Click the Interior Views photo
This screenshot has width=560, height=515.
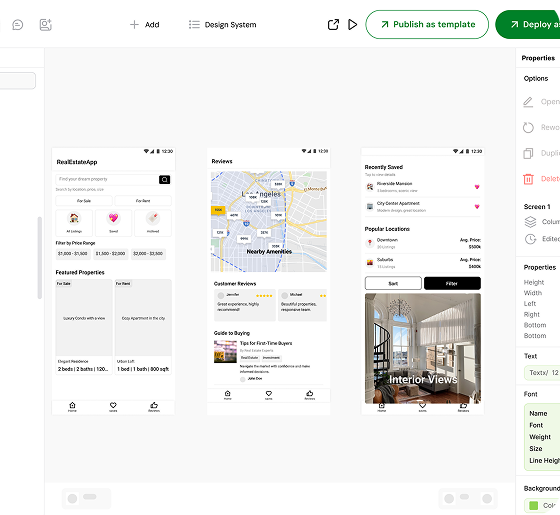coord(423,348)
